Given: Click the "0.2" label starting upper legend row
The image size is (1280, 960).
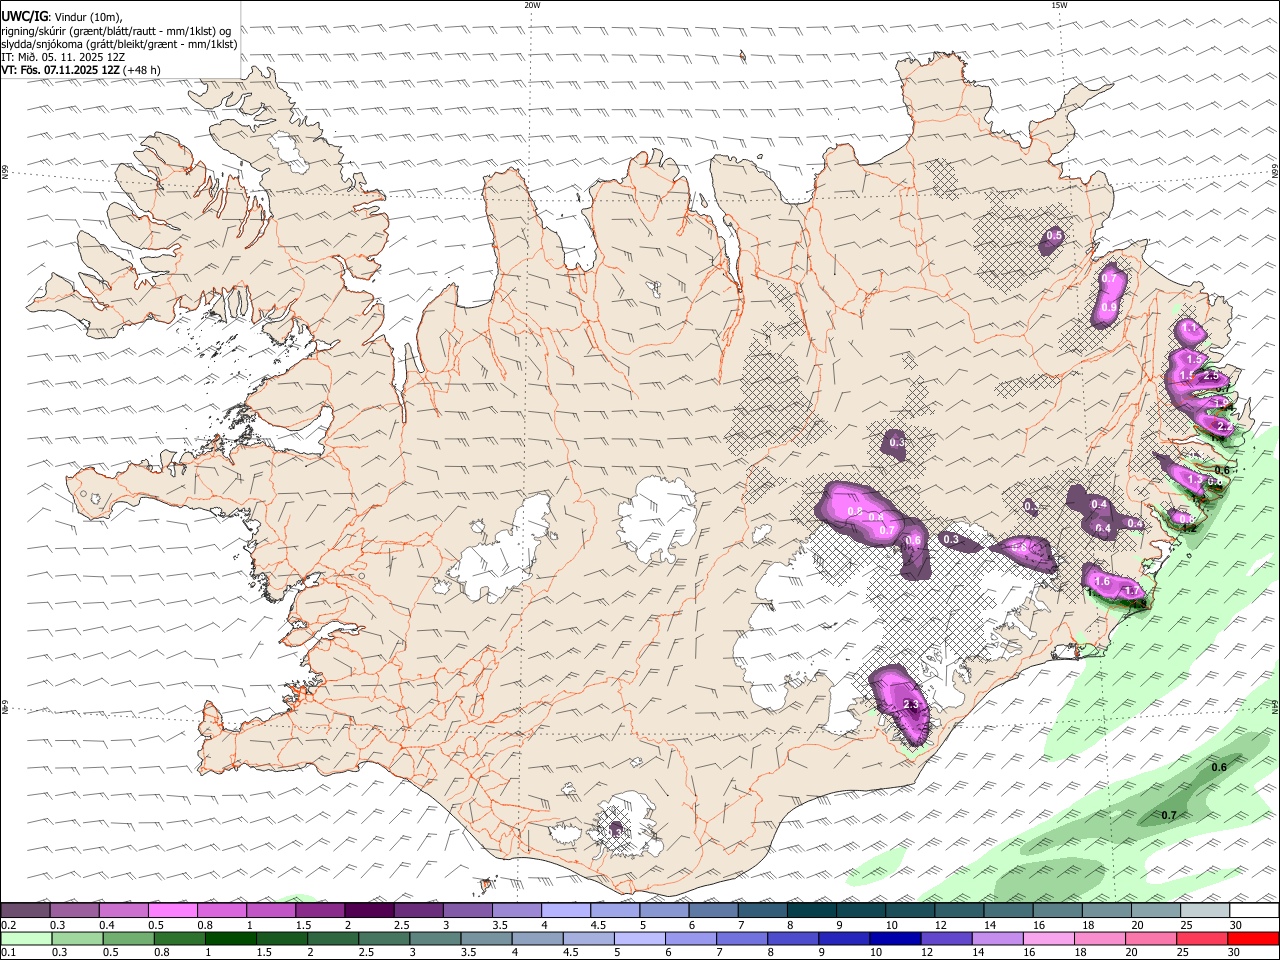Looking at the screenshot, I should point(7,925).
